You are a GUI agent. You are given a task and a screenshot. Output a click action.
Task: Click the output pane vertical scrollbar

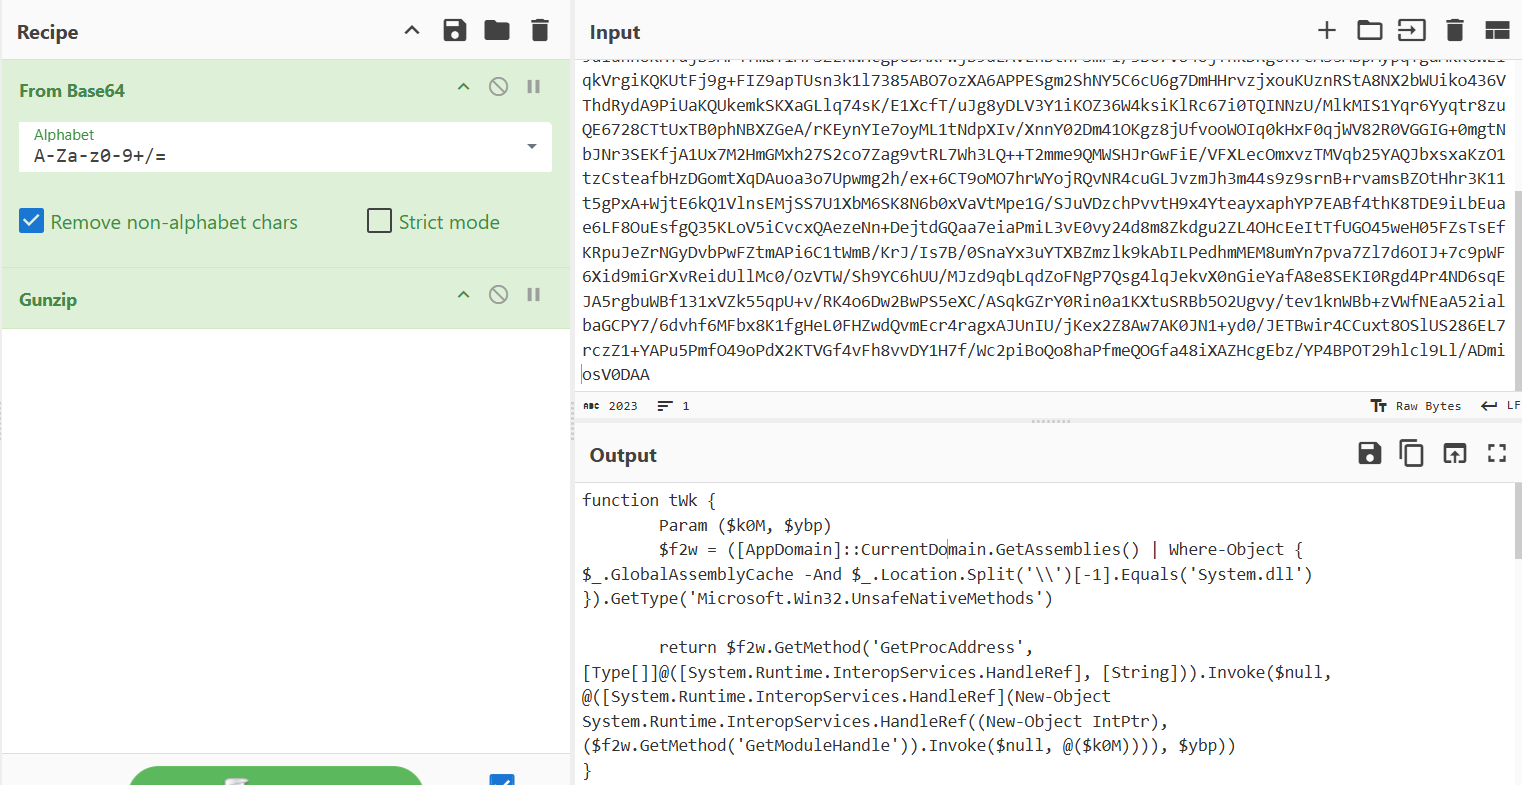click(x=1517, y=522)
